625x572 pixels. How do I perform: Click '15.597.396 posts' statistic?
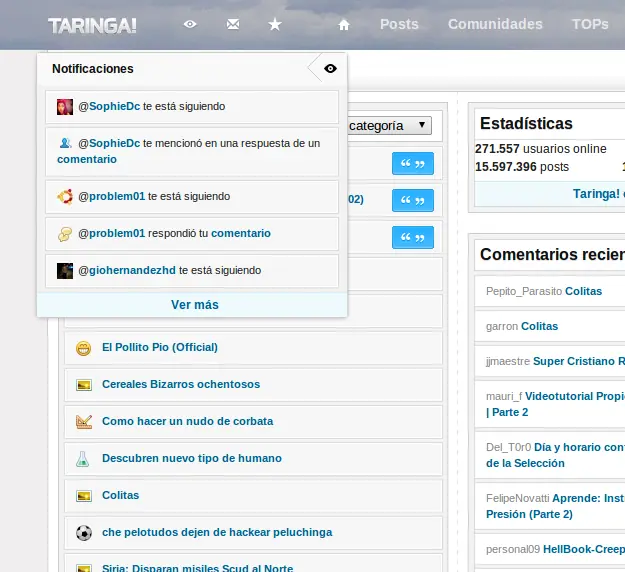[x=522, y=167]
